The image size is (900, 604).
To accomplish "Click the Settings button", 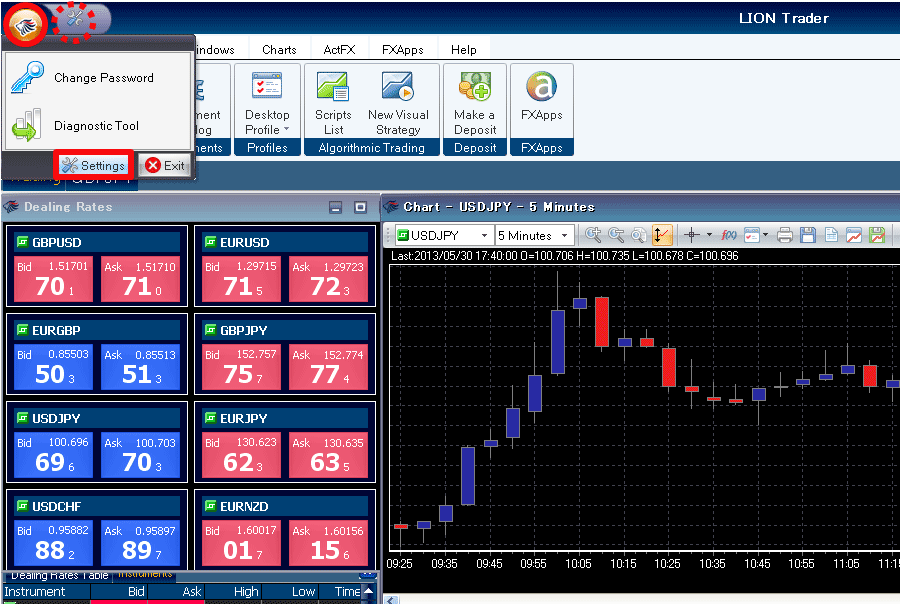I will click(94, 165).
